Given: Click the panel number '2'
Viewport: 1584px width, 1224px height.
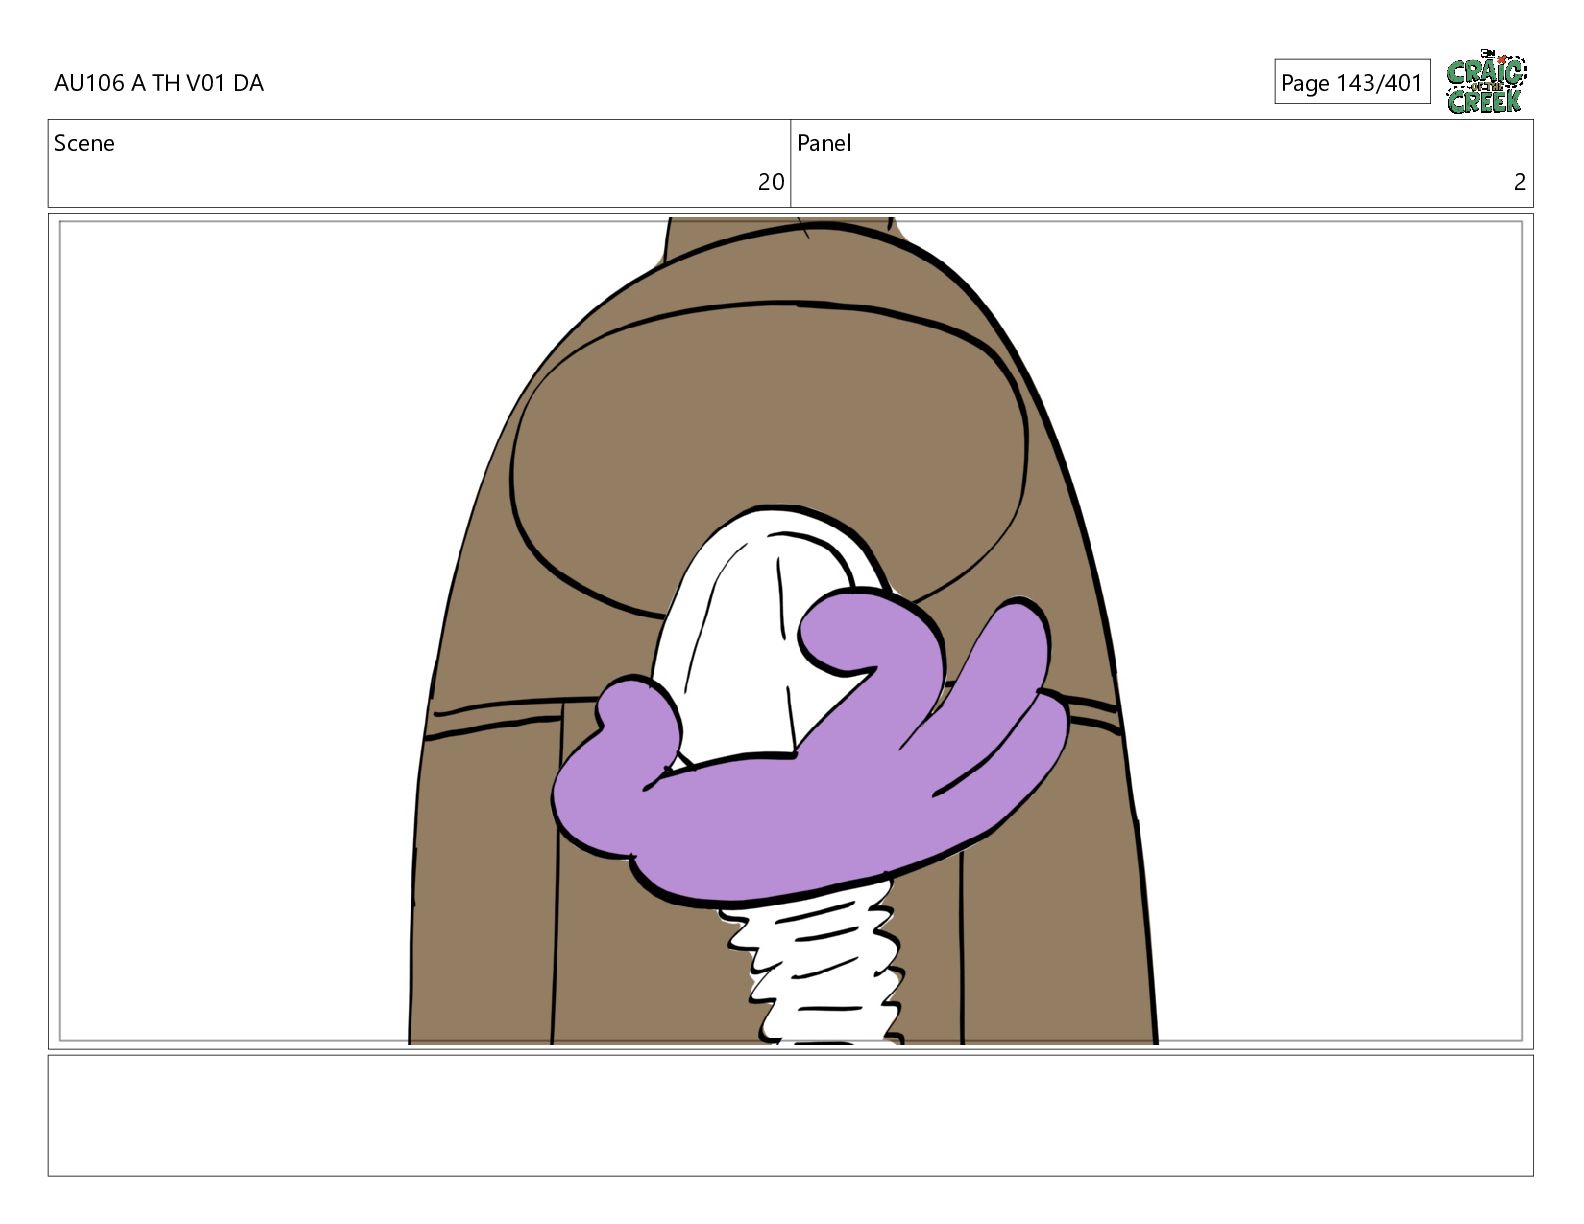Looking at the screenshot, I should pos(1519,182).
